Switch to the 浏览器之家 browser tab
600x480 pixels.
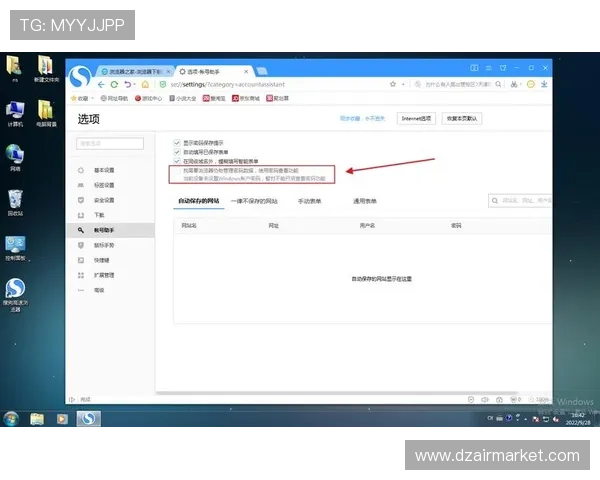pos(135,72)
